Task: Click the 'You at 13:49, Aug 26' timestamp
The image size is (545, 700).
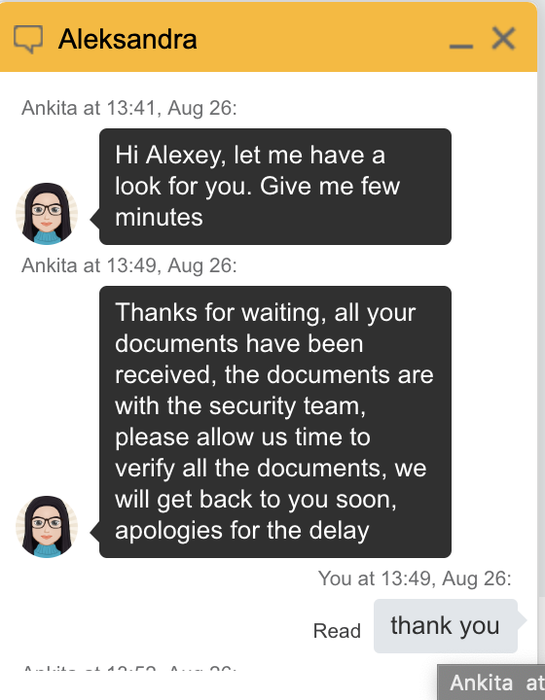Action: 415,579
